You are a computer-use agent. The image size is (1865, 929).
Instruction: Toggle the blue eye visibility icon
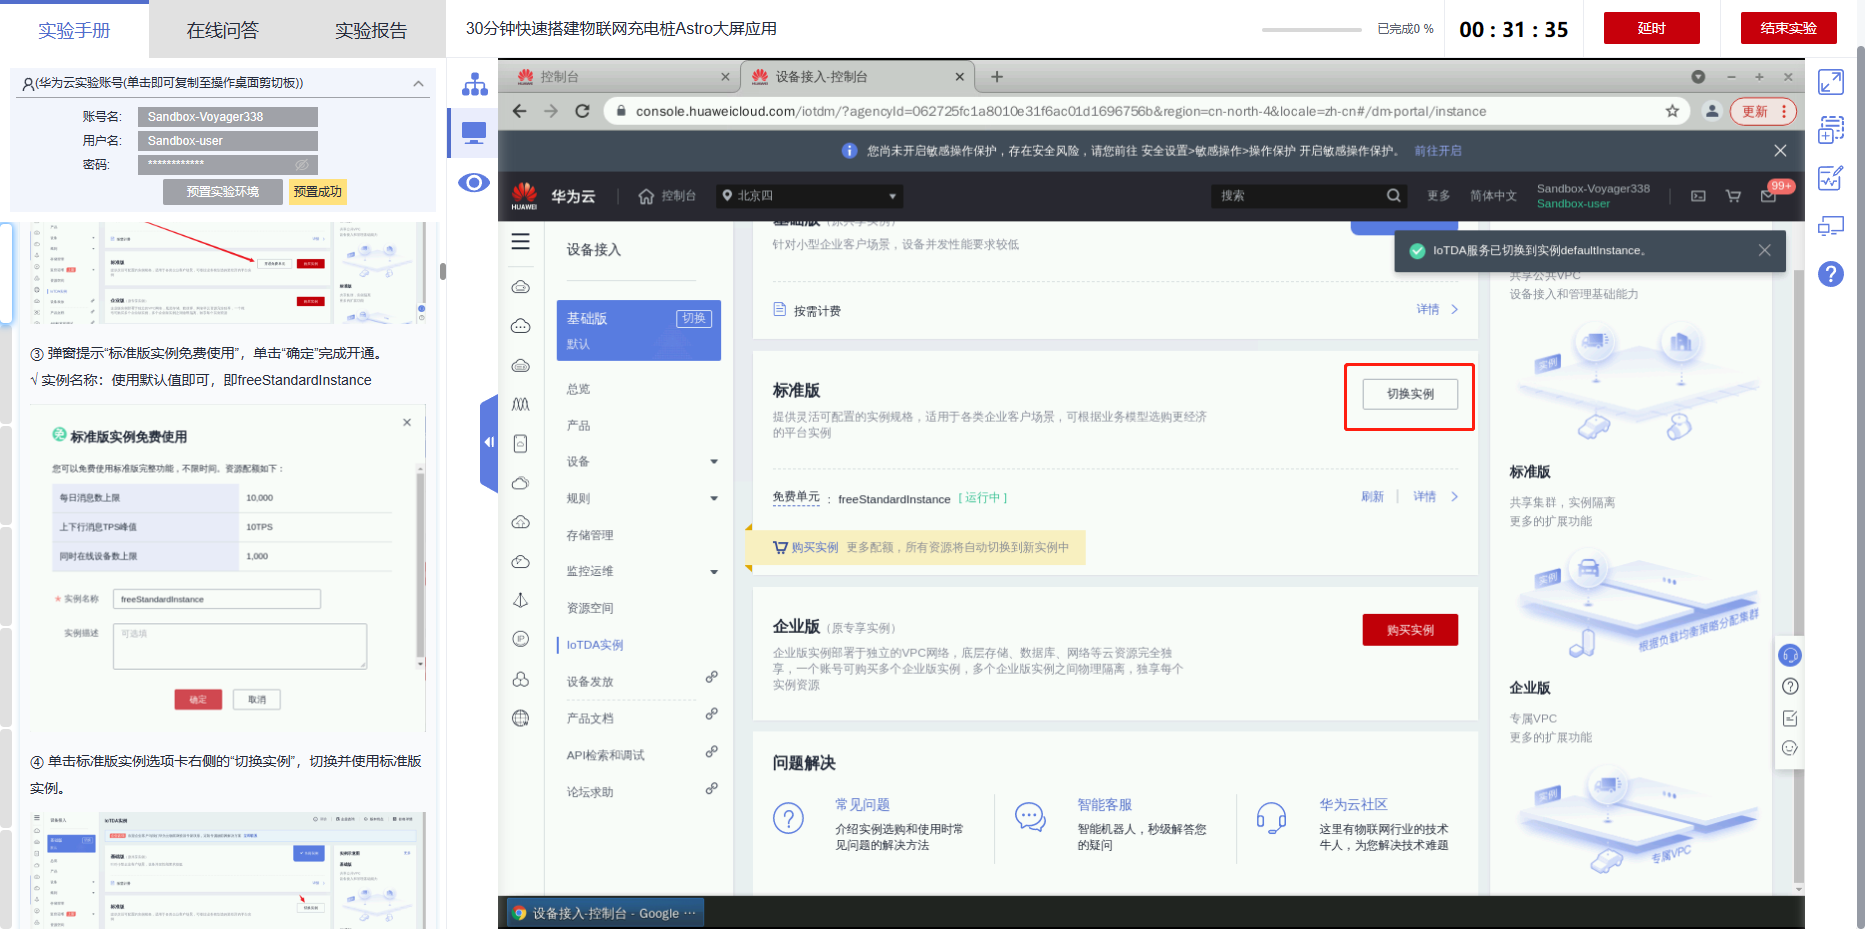pyautogui.click(x=474, y=182)
